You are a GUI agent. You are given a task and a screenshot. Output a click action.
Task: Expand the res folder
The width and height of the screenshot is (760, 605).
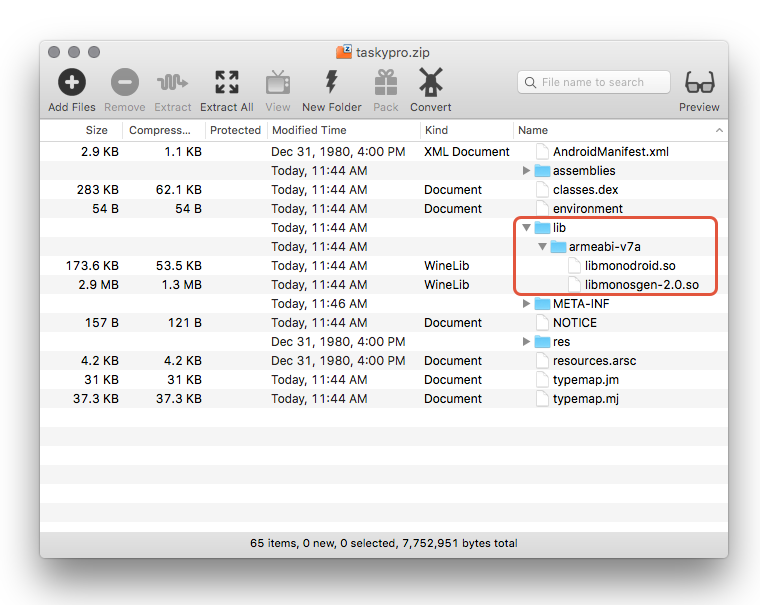(x=527, y=342)
